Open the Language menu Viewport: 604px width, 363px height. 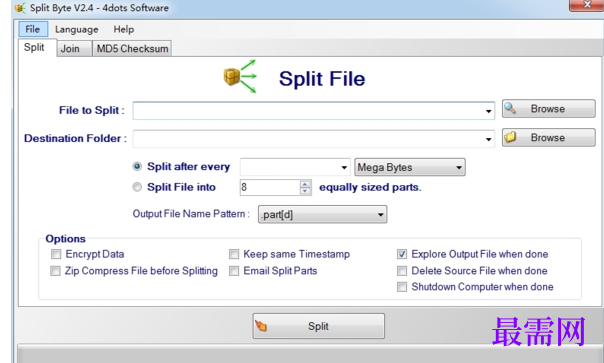click(x=76, y=29)
